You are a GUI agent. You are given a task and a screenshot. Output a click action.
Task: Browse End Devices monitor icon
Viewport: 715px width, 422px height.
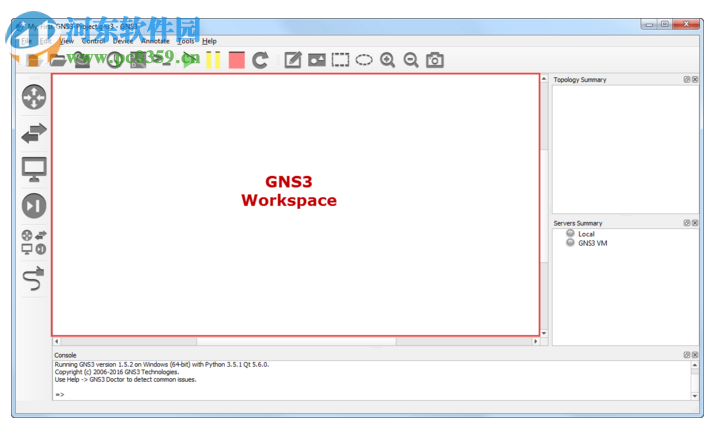(x=34, y=169)
